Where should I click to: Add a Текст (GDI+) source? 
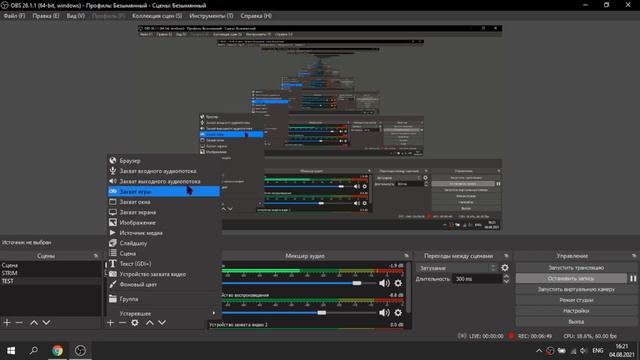click(x=163, y=264)
